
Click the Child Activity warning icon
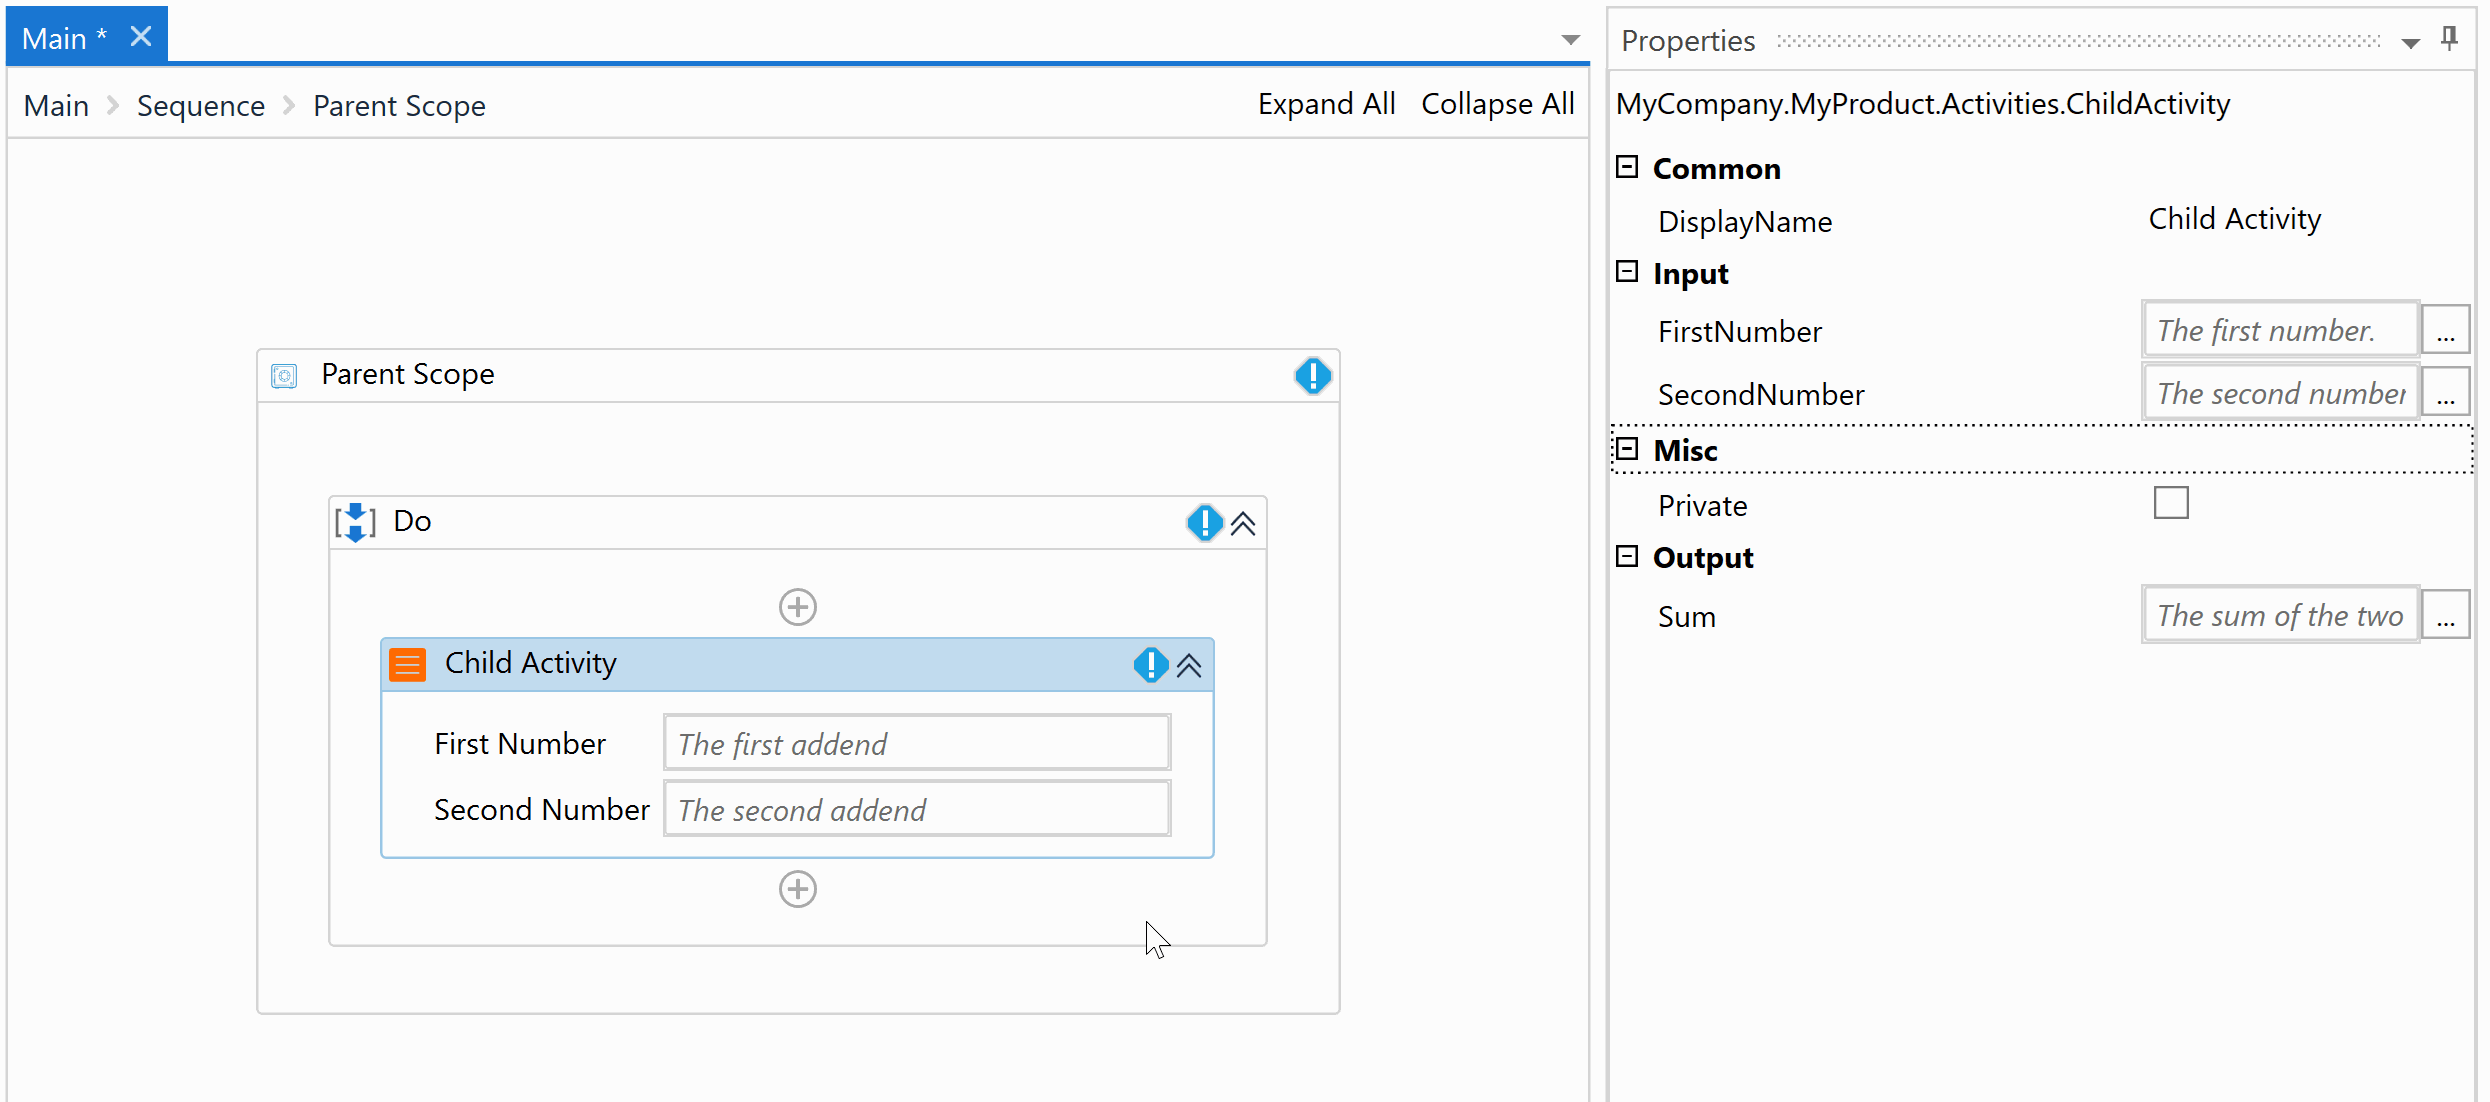(x=1150, y=665)
